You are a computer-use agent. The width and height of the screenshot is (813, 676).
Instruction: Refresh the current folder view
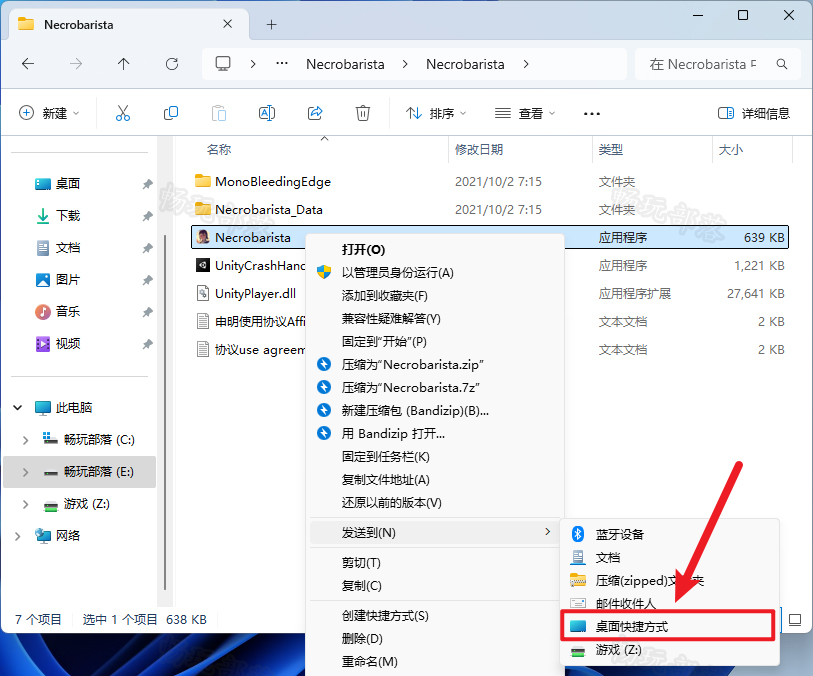pyautogui.click(x=172, y=64)
